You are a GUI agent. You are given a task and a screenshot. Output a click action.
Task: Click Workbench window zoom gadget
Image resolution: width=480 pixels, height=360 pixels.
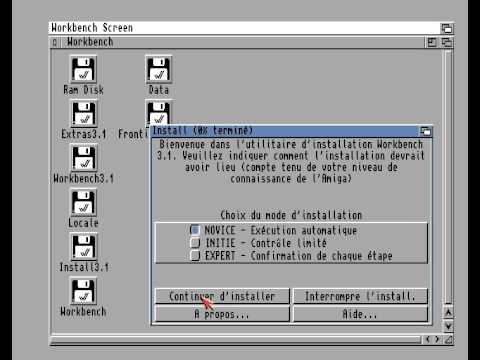pyautogui.click(x=432, y=42)
